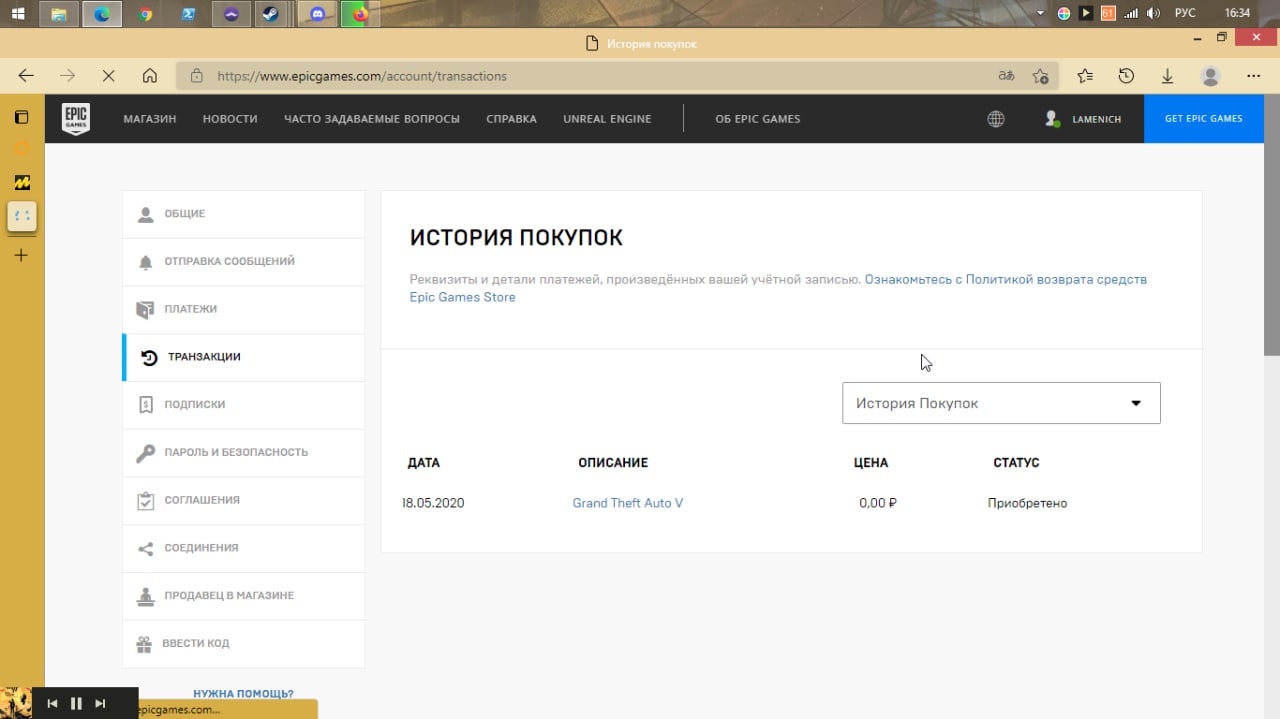
Task: Open the browser profile avatar
Action: click(1210, 76)
